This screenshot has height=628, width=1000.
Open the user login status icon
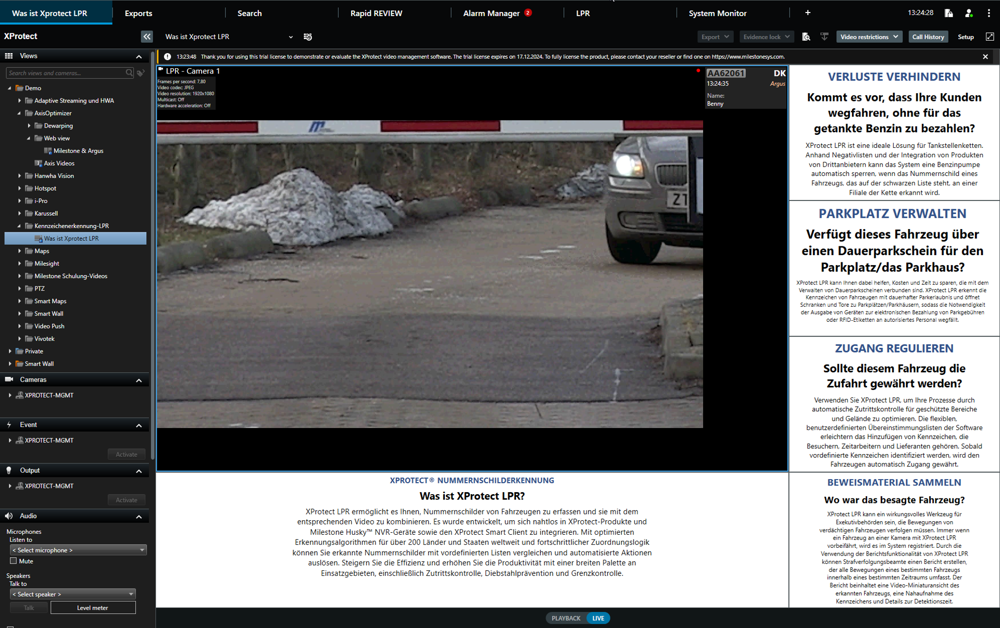coord(968,13)
